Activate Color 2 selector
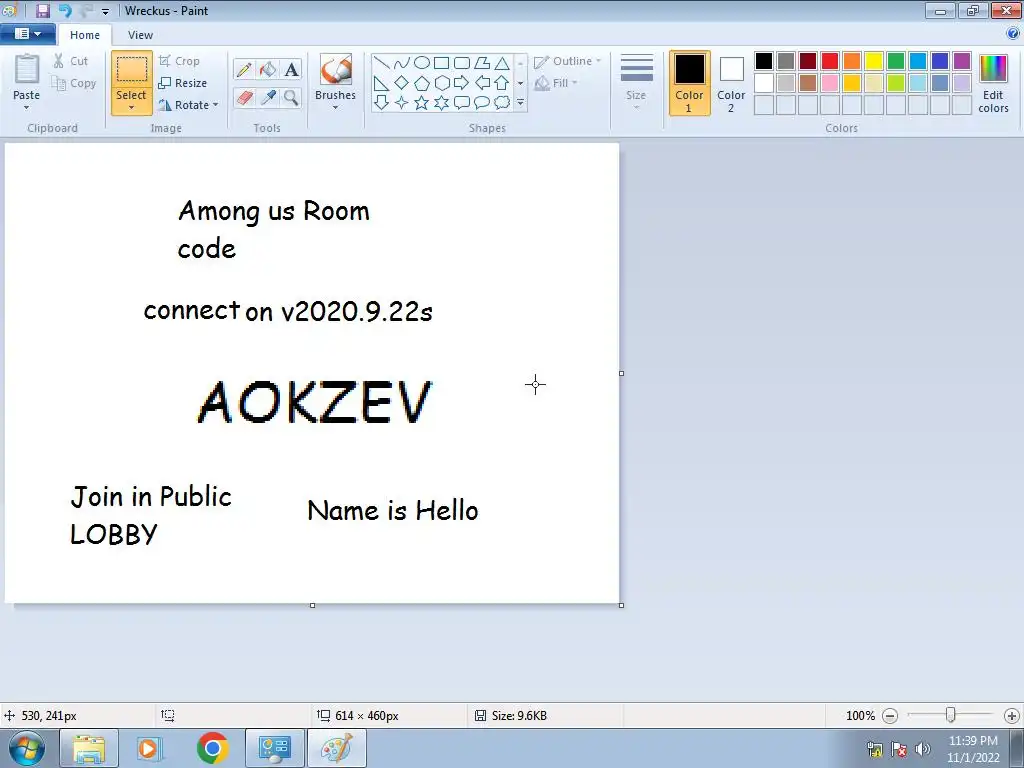This screenshot has width=1024, height=768. coord(731,83)
